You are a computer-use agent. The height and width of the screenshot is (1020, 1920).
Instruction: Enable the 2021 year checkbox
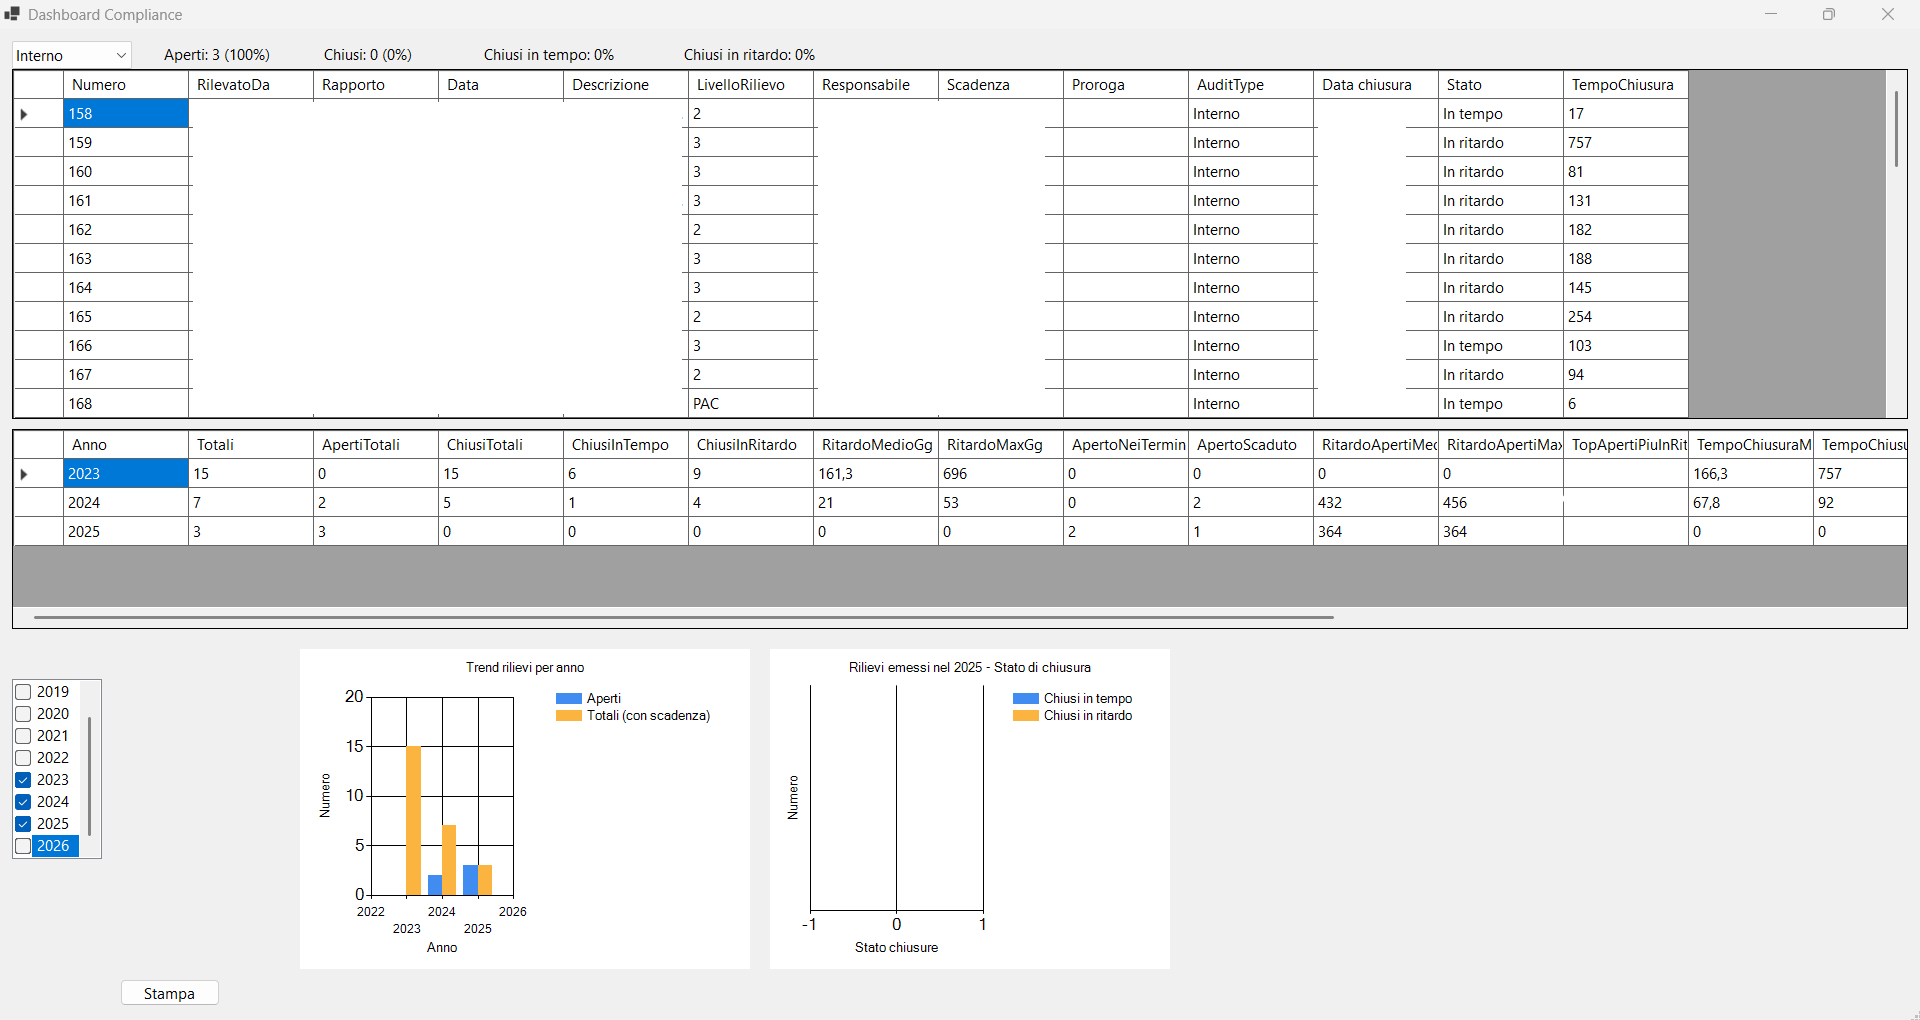[23, 736]
